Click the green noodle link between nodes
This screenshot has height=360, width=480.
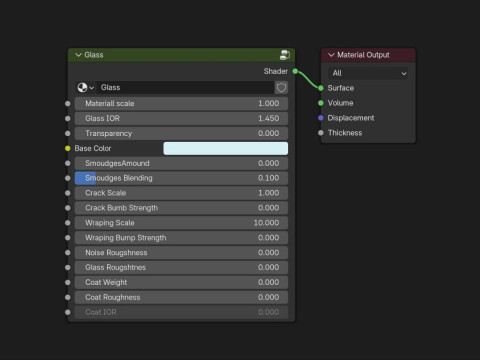tap(307, 79)
